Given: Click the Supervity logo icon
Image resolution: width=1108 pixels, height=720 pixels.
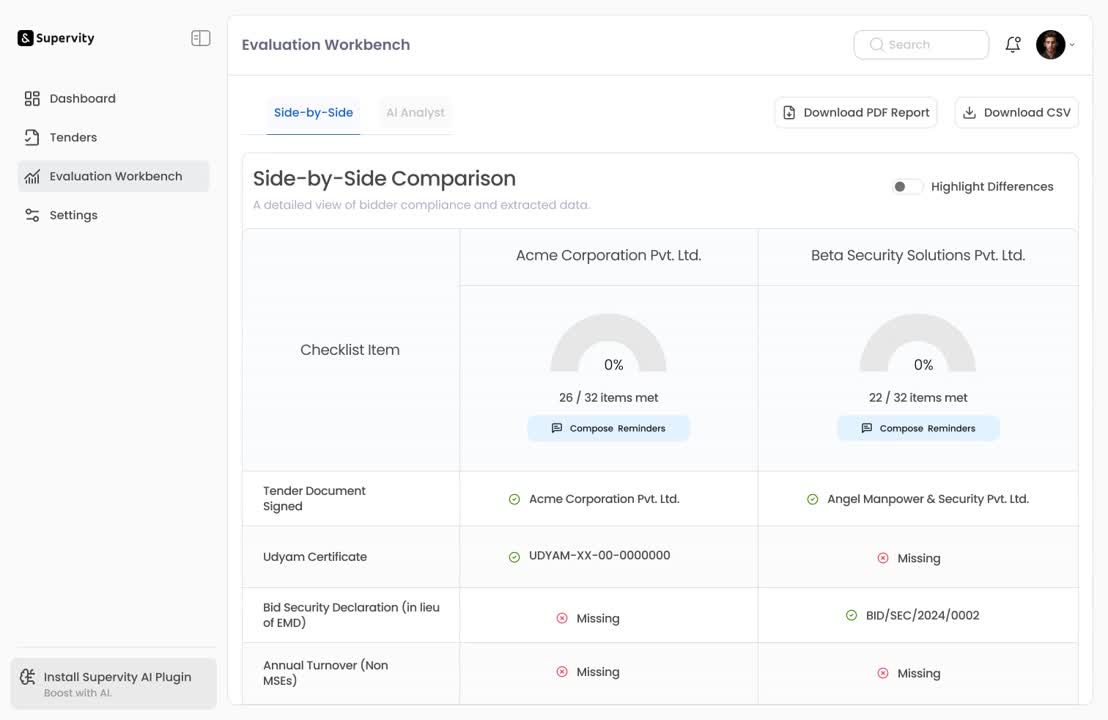Looking at the screenshot, I should [25, 38].
